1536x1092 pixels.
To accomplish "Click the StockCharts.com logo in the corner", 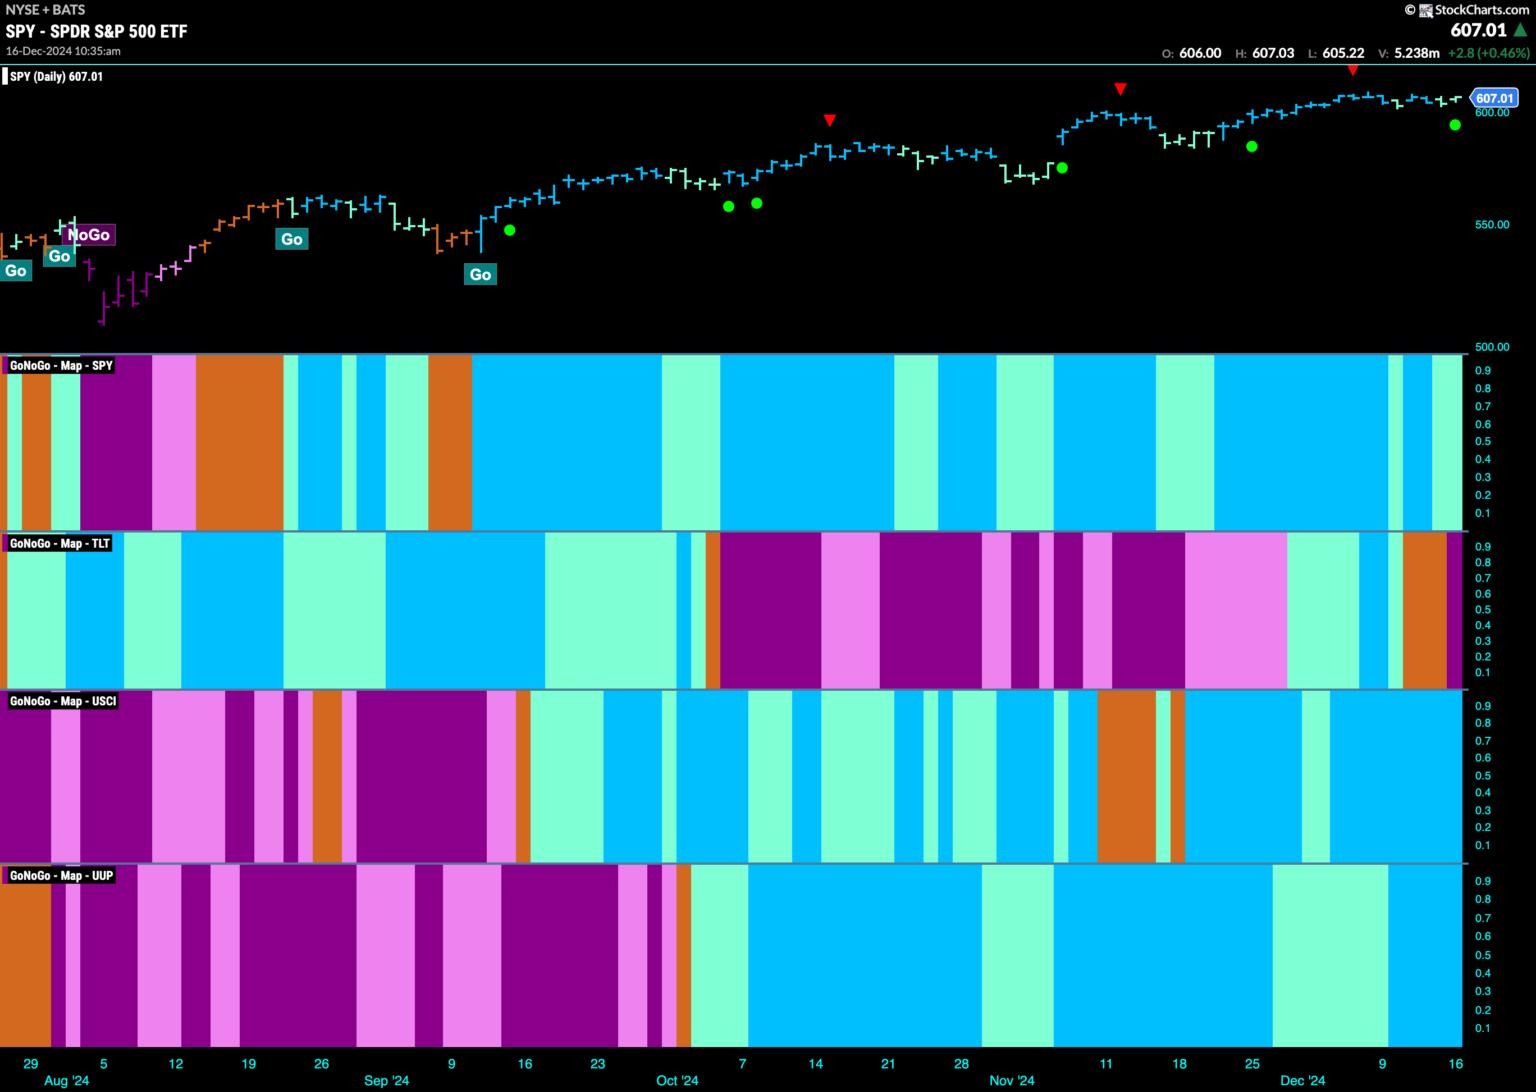I will pos(1466,10).
